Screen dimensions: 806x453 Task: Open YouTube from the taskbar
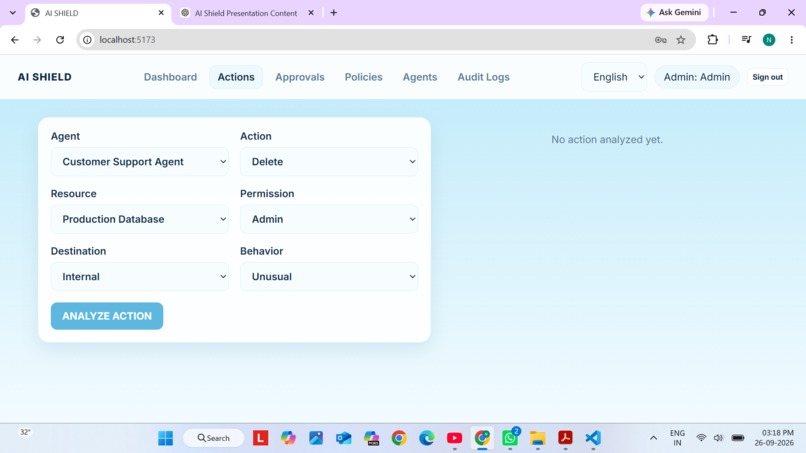454,438
